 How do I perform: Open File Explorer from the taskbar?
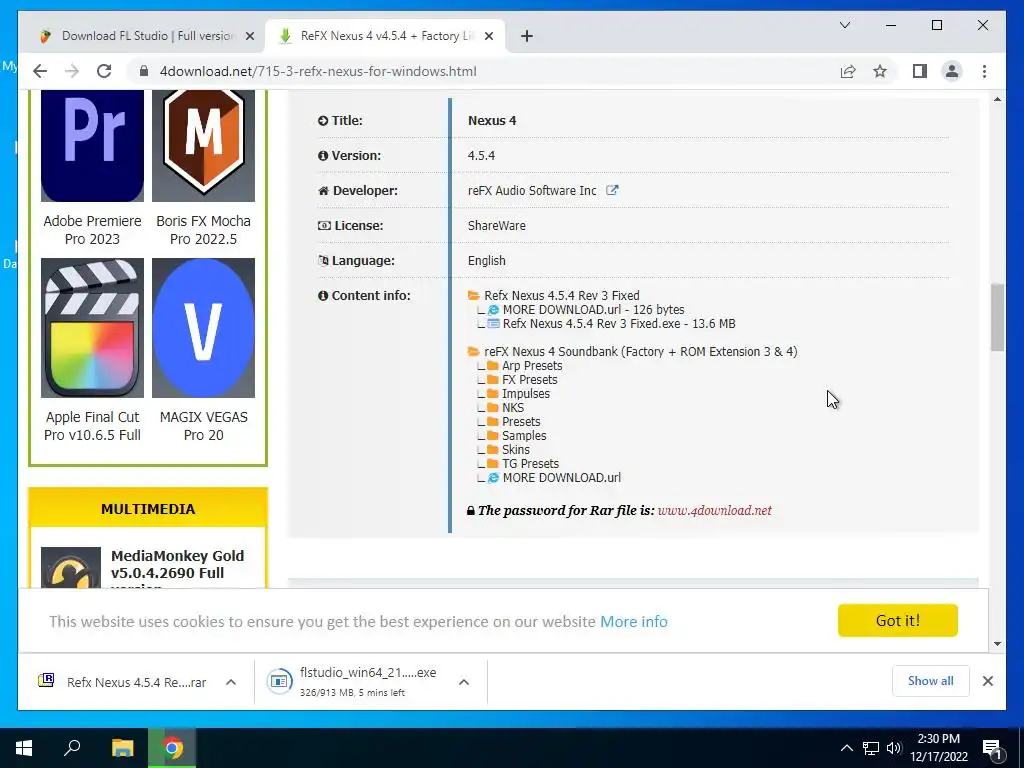pyautogui.click(x=122, y=748)
